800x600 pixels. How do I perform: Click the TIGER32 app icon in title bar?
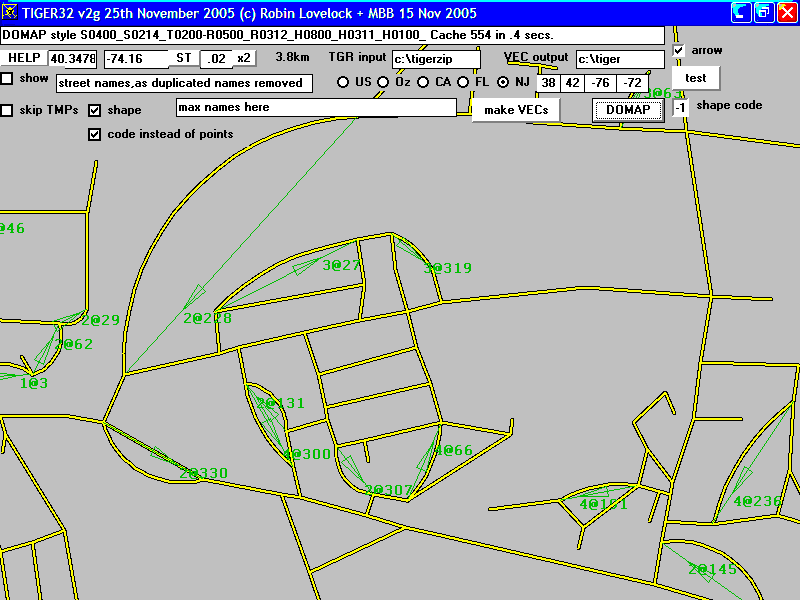pos(10,13)
